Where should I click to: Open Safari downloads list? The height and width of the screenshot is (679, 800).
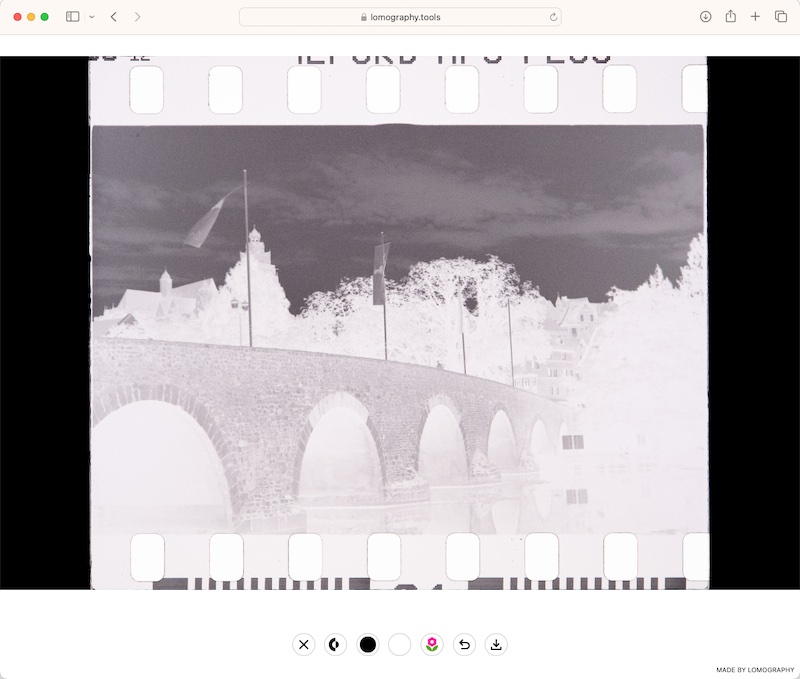(706, 17)
